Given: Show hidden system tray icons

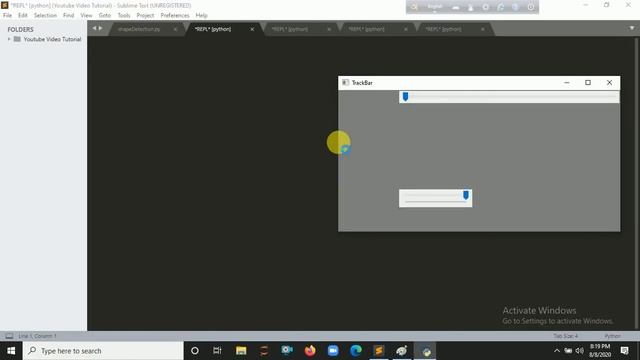Looking at the screenshot, I should pos(557,351).
